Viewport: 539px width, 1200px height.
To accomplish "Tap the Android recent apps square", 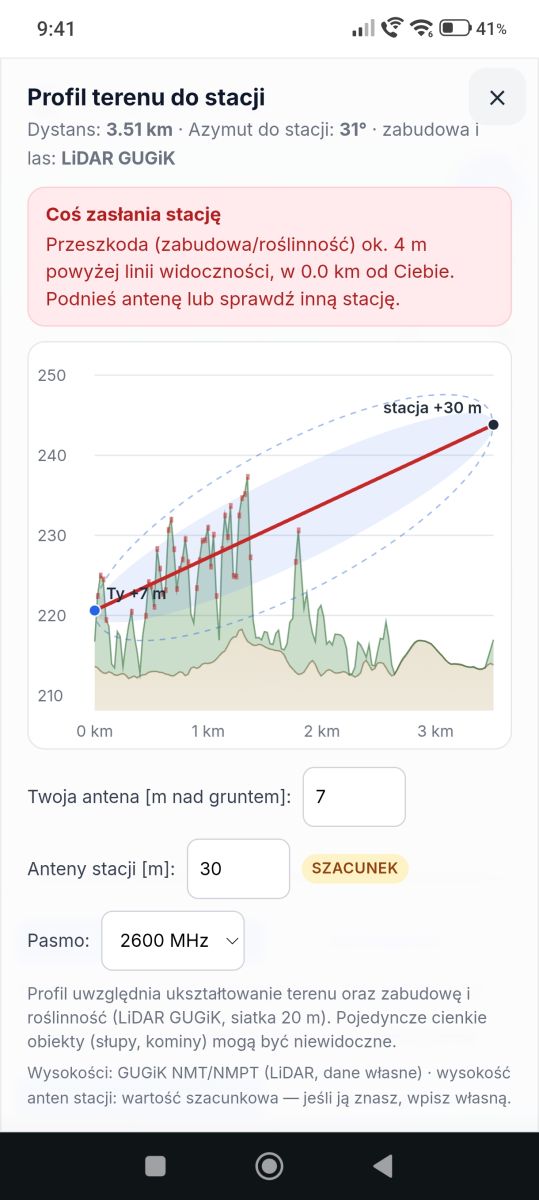I will pyautogui.click(x=155, y=1165).
